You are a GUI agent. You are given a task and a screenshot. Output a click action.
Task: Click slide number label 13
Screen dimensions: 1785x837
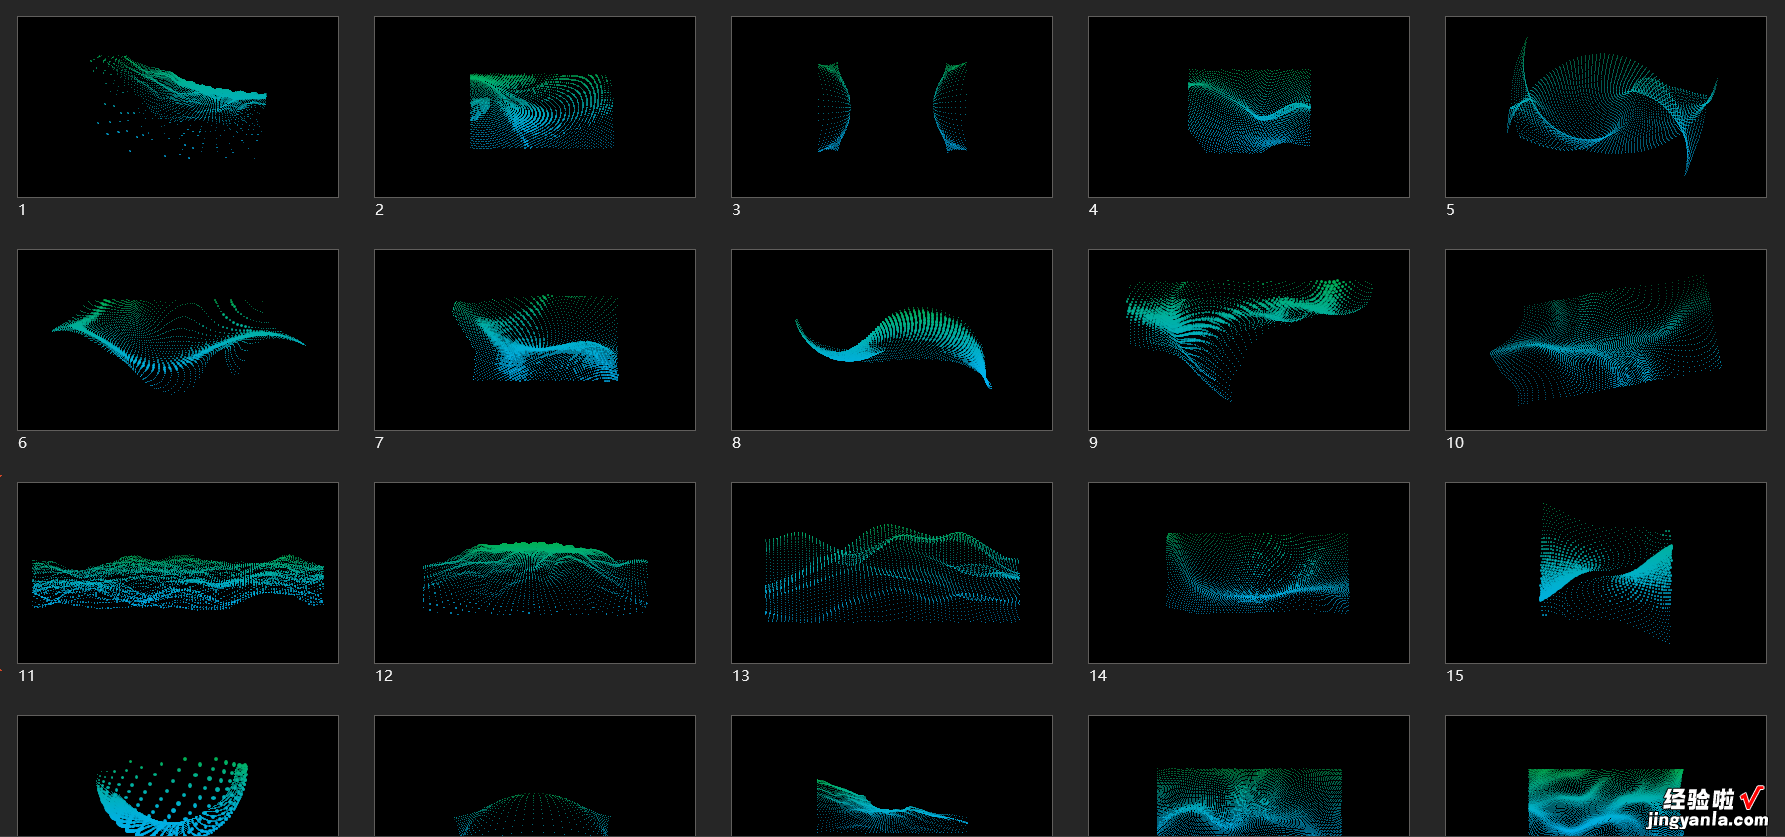[741, 676]
